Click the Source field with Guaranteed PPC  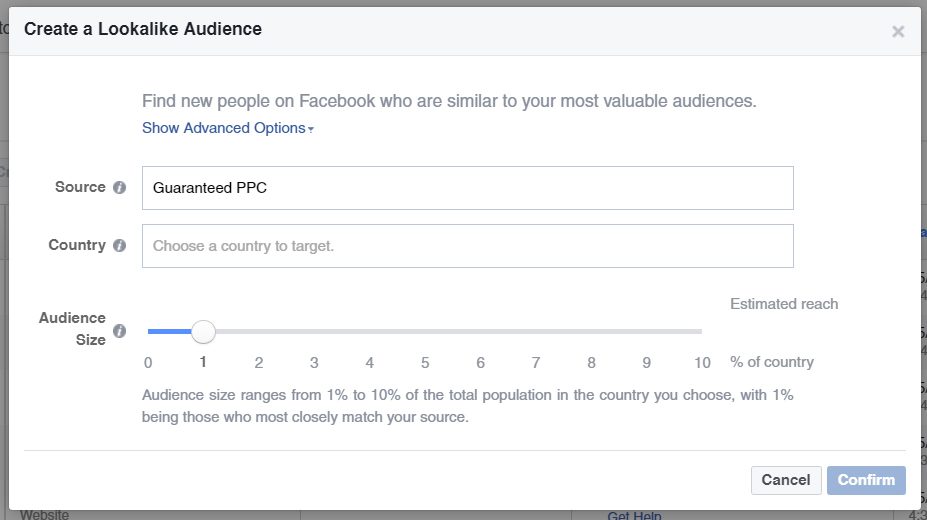click(468, 188)
